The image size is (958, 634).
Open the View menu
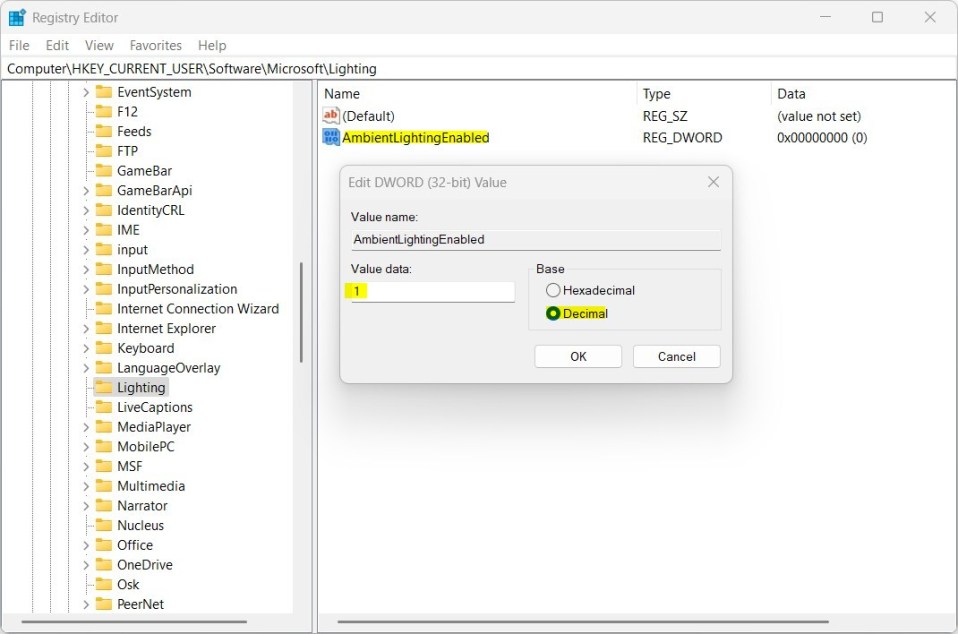99,45
